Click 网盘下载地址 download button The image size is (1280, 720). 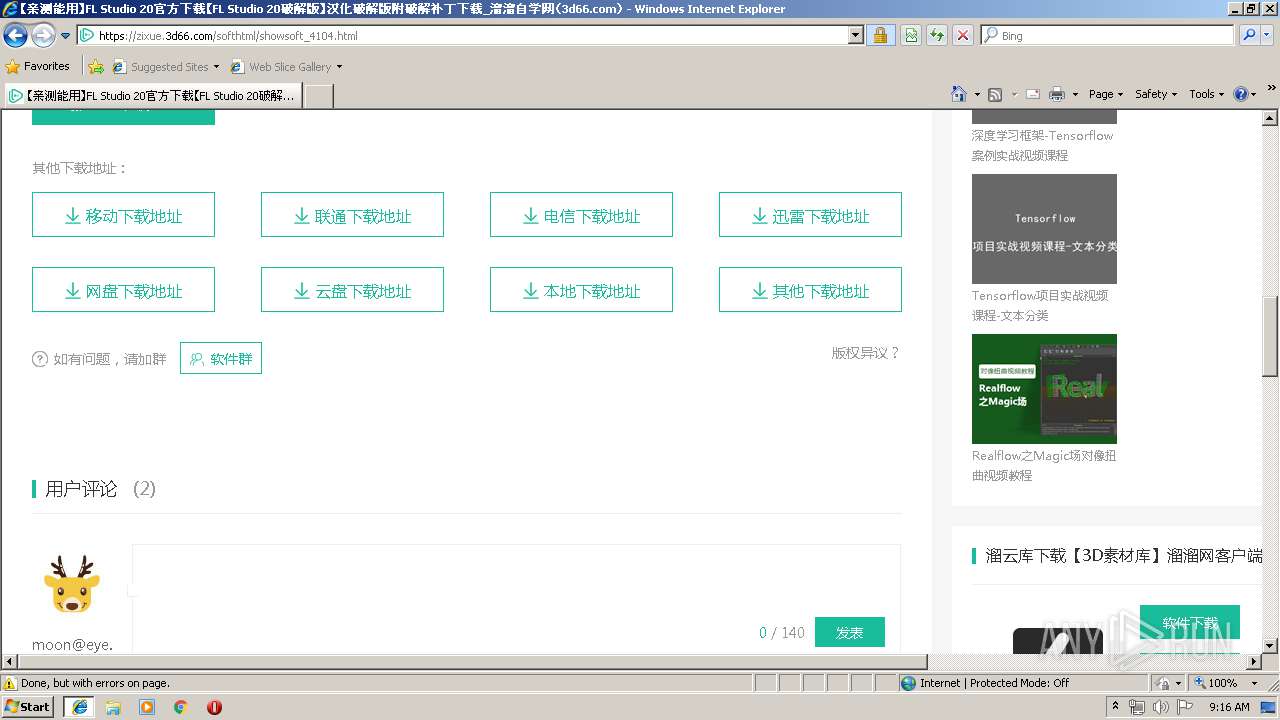[x=123, y=290]
